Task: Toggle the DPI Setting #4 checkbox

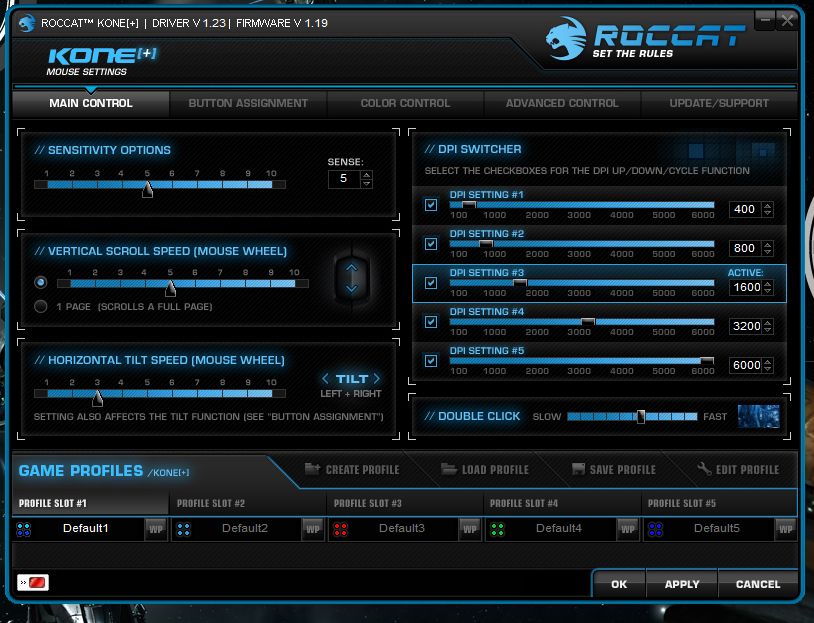Action: click(x=431, y=321)
